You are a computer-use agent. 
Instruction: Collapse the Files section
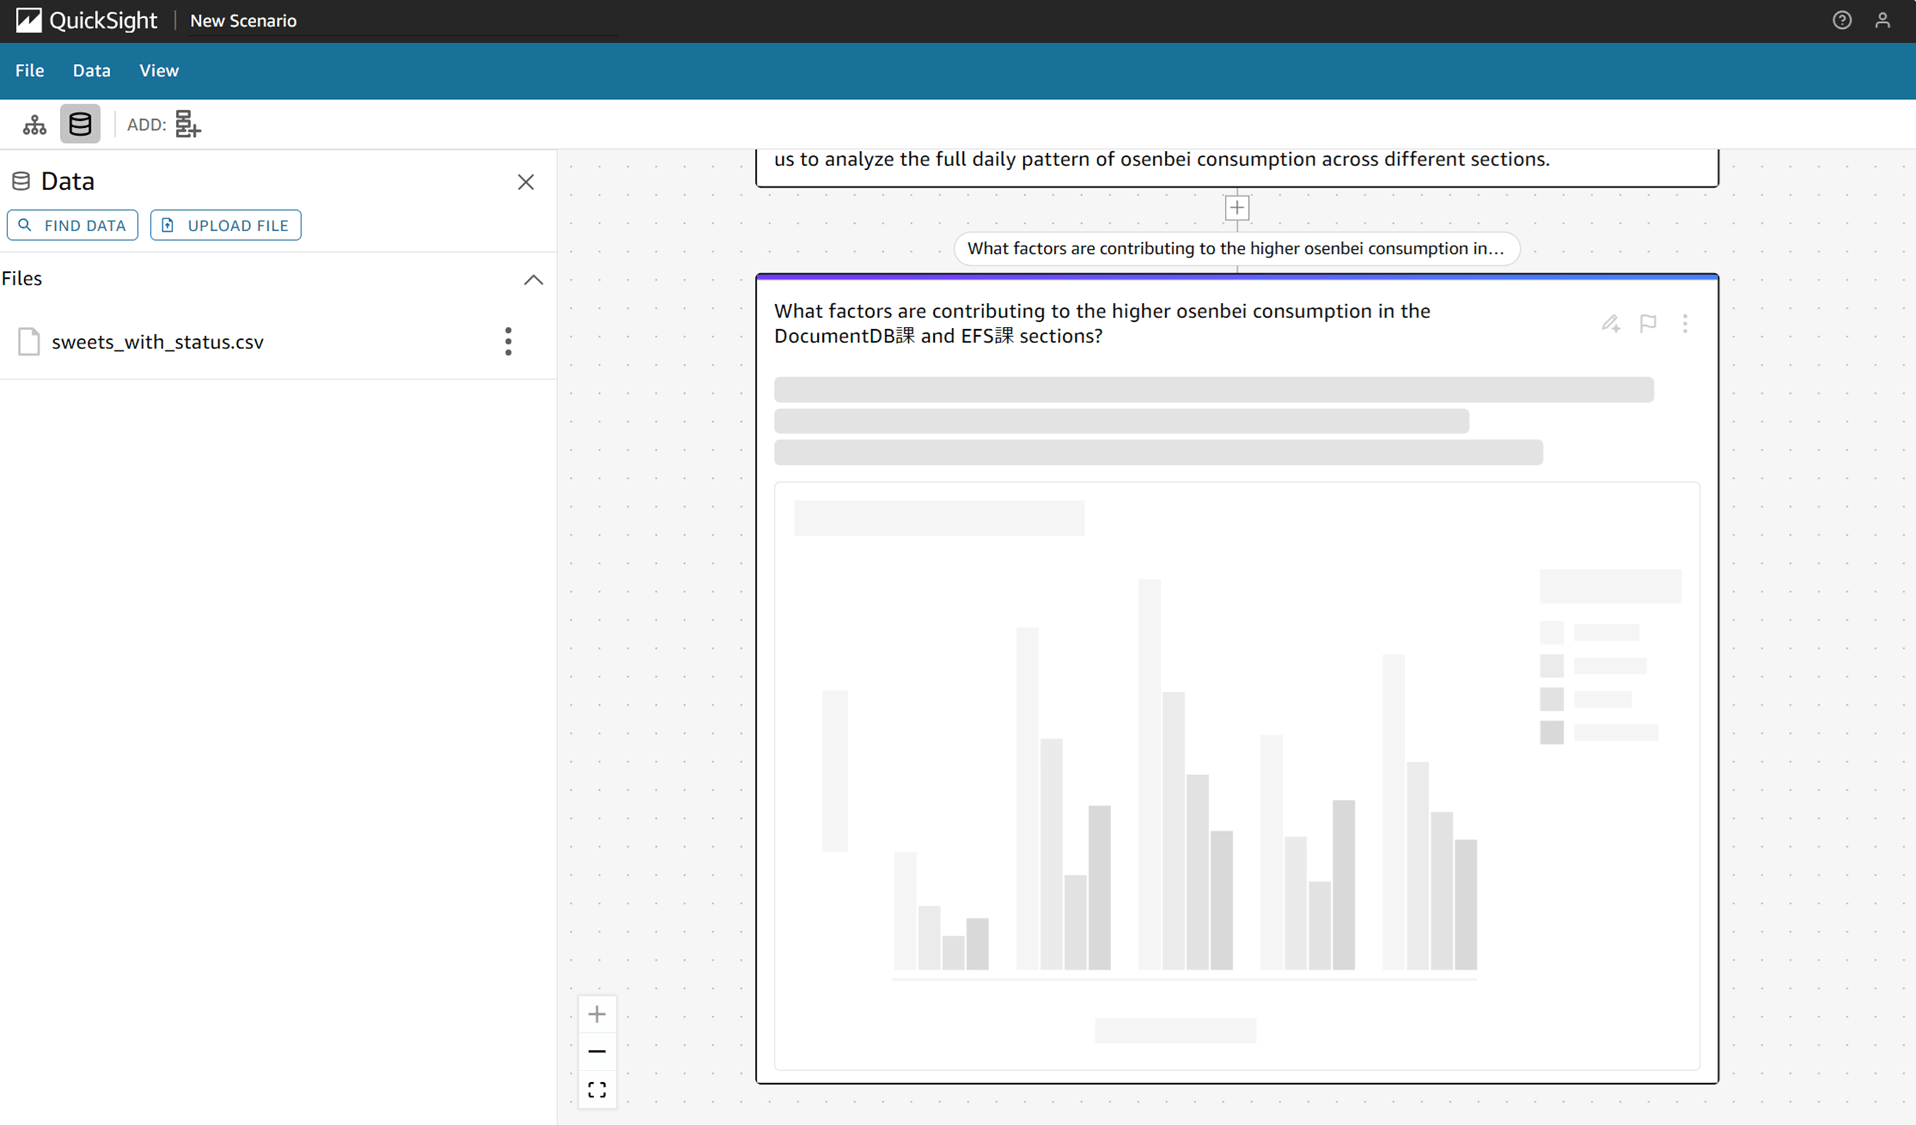click(533, 279)
